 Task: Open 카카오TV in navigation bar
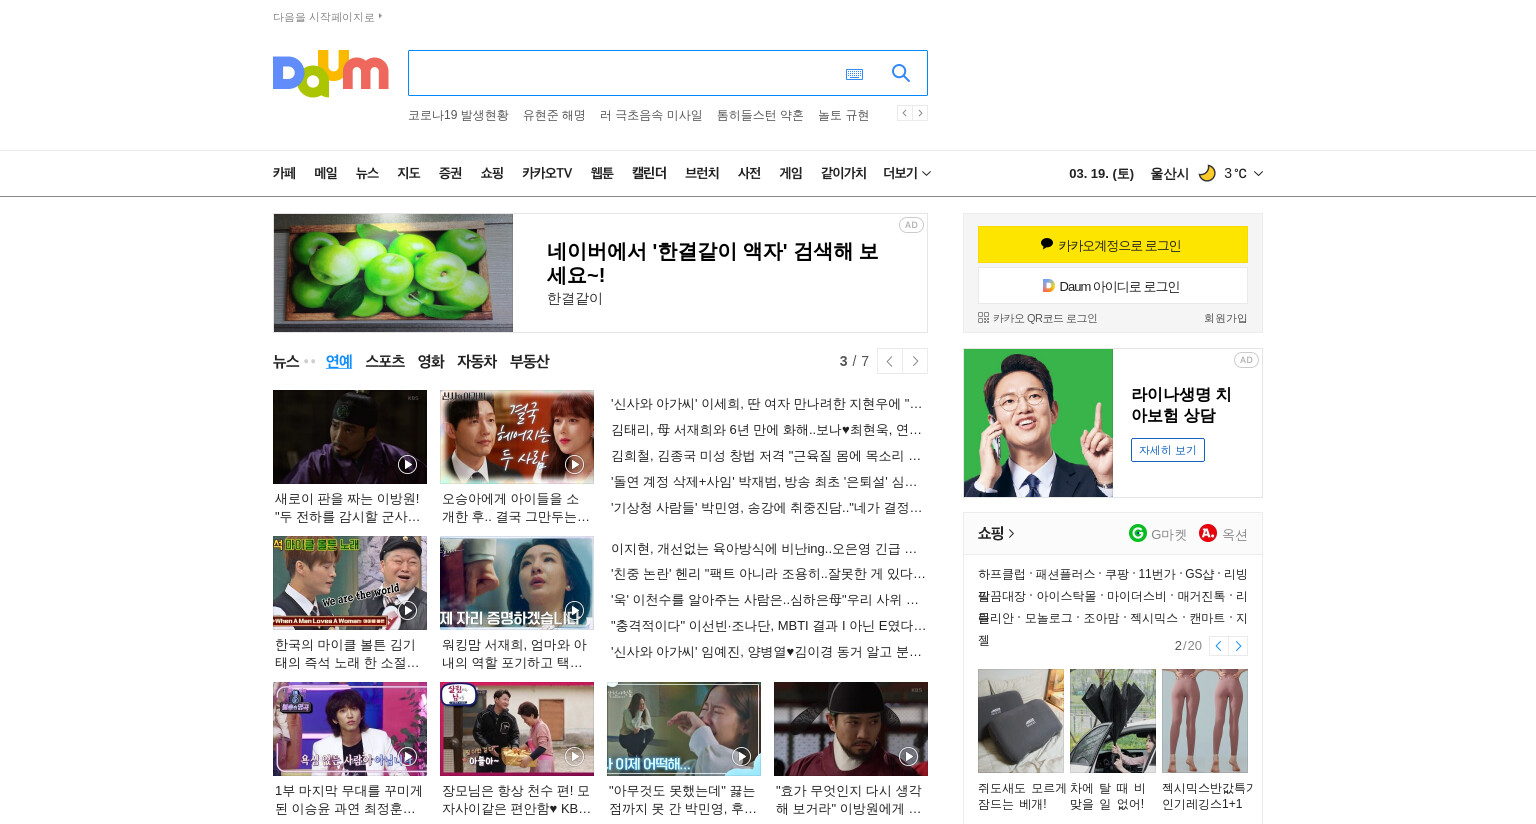(x=547, y=173)
